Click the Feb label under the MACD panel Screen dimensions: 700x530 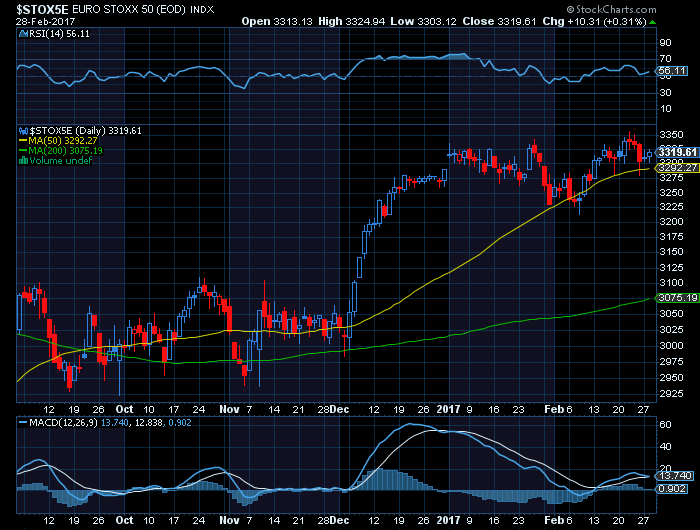pos(554,521)
